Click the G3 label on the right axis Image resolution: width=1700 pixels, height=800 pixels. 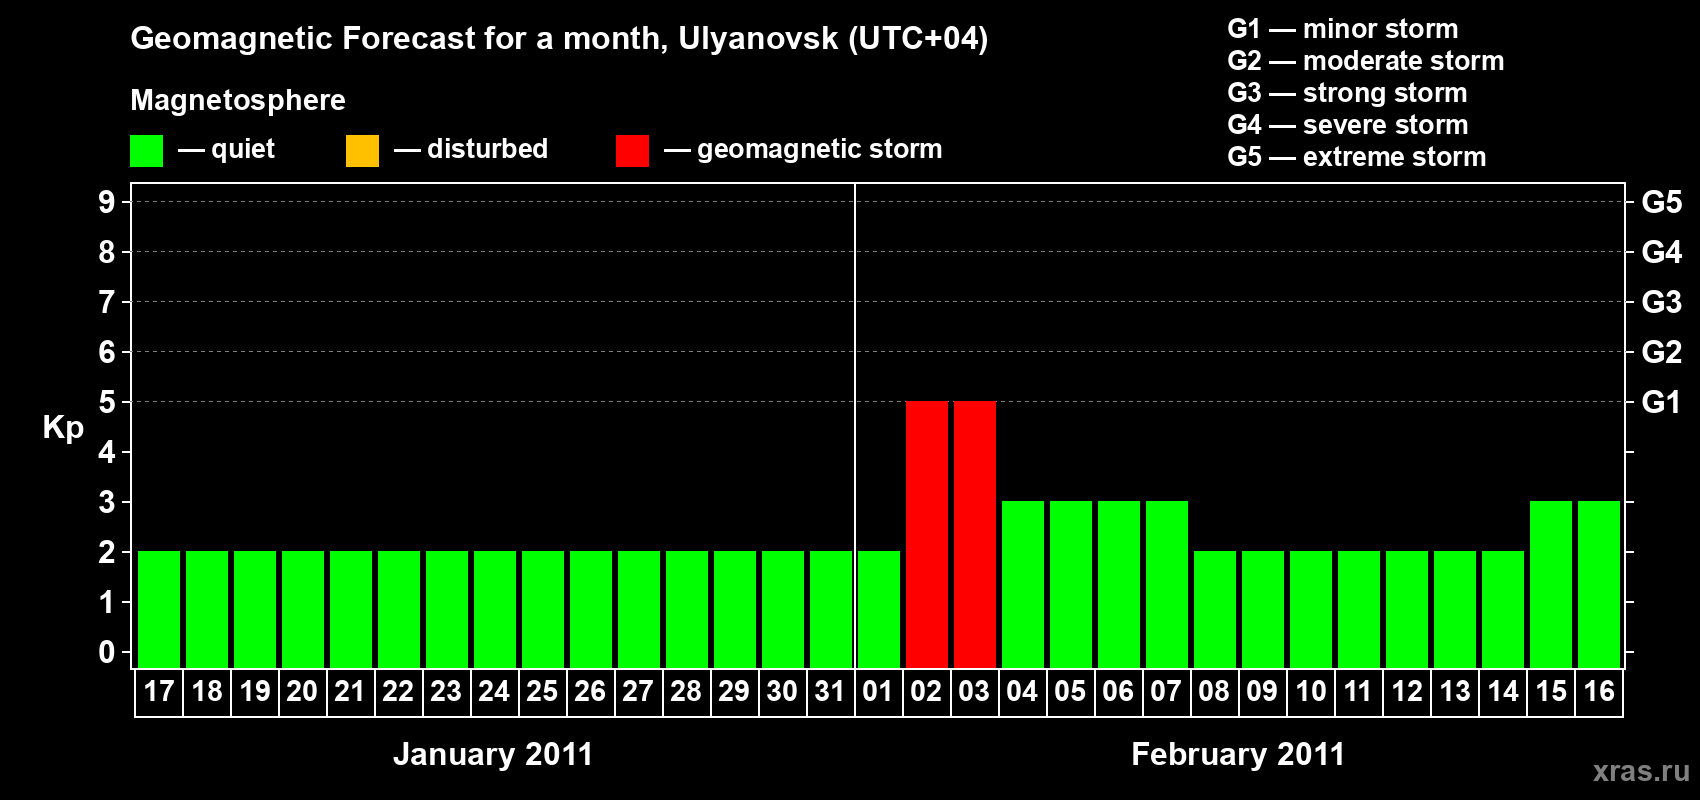click(1662, 302)
